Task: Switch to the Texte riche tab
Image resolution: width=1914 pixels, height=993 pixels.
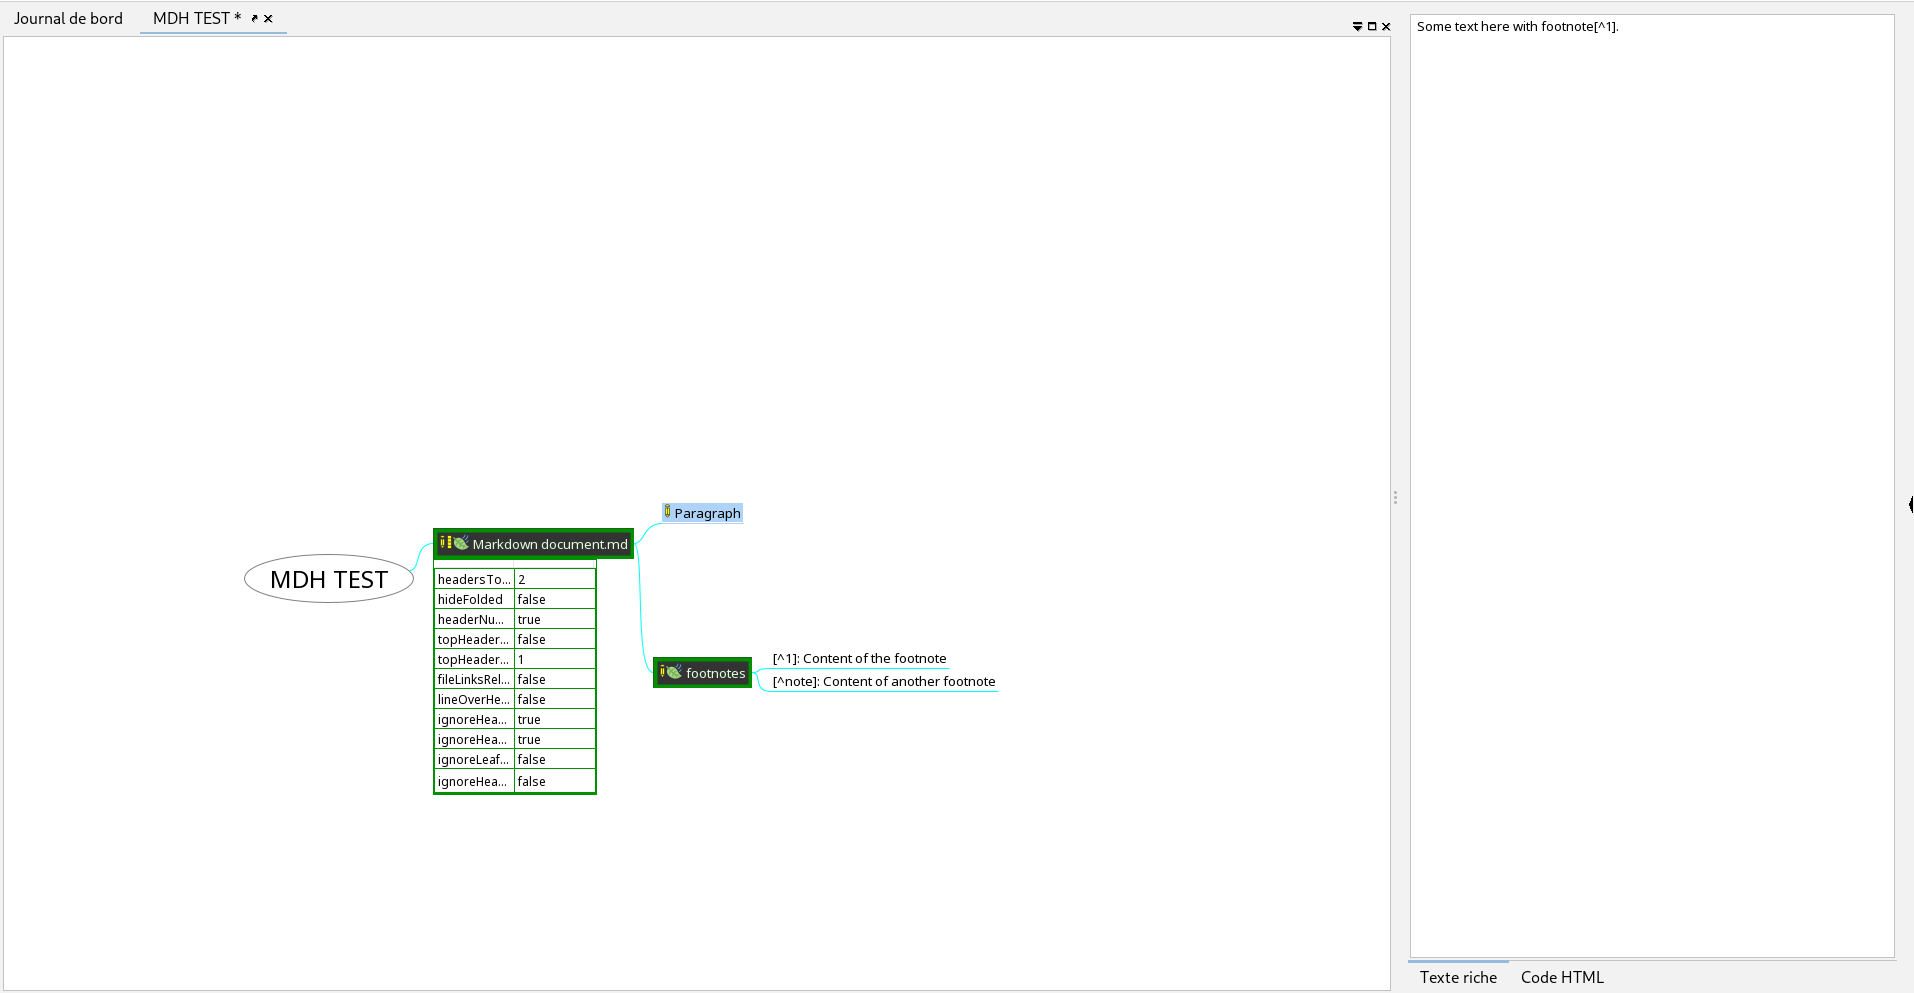Action: click(1458, 977)
